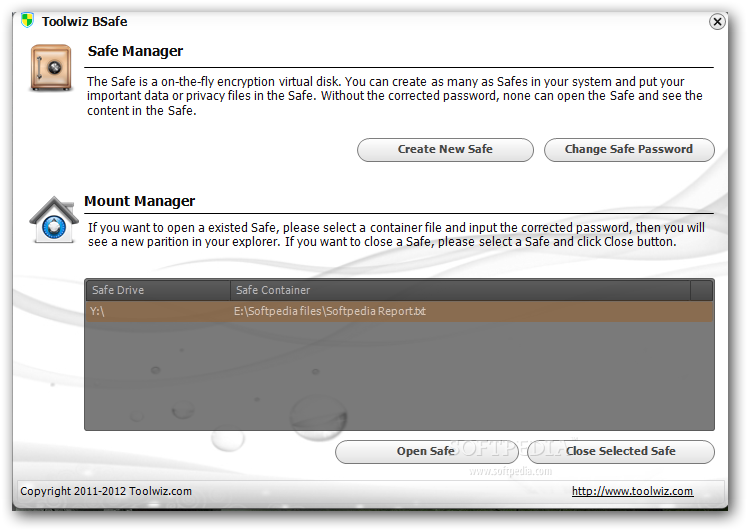The height and width of the screenshot is (531, 748).
Task: Click the Close Selected Safe button
Action: (x=621, y=451)
